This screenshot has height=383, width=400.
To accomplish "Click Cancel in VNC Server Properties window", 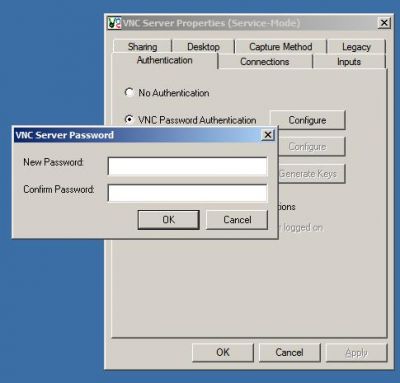I will (x=289, y=352).
